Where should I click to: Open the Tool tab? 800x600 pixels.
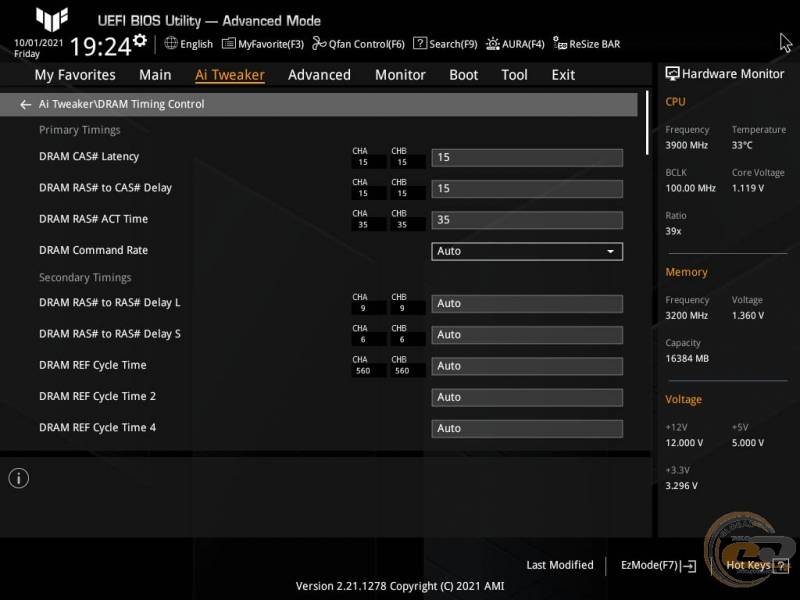click(x=514, y=75)
